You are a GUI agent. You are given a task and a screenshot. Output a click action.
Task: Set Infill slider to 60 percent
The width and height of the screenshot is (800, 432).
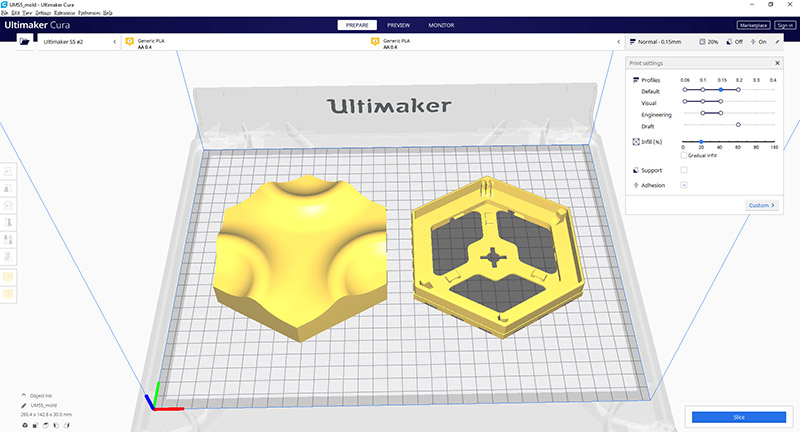tap(738, 142)
